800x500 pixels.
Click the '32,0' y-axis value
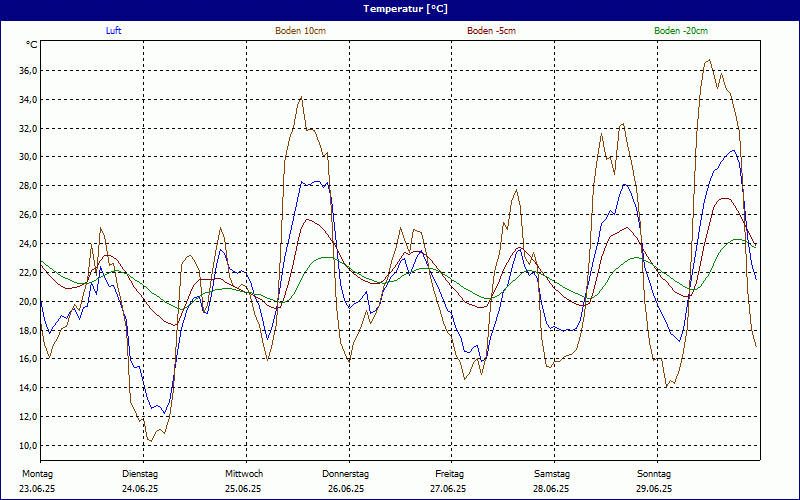pyautogui.click(x=29, y=128)
